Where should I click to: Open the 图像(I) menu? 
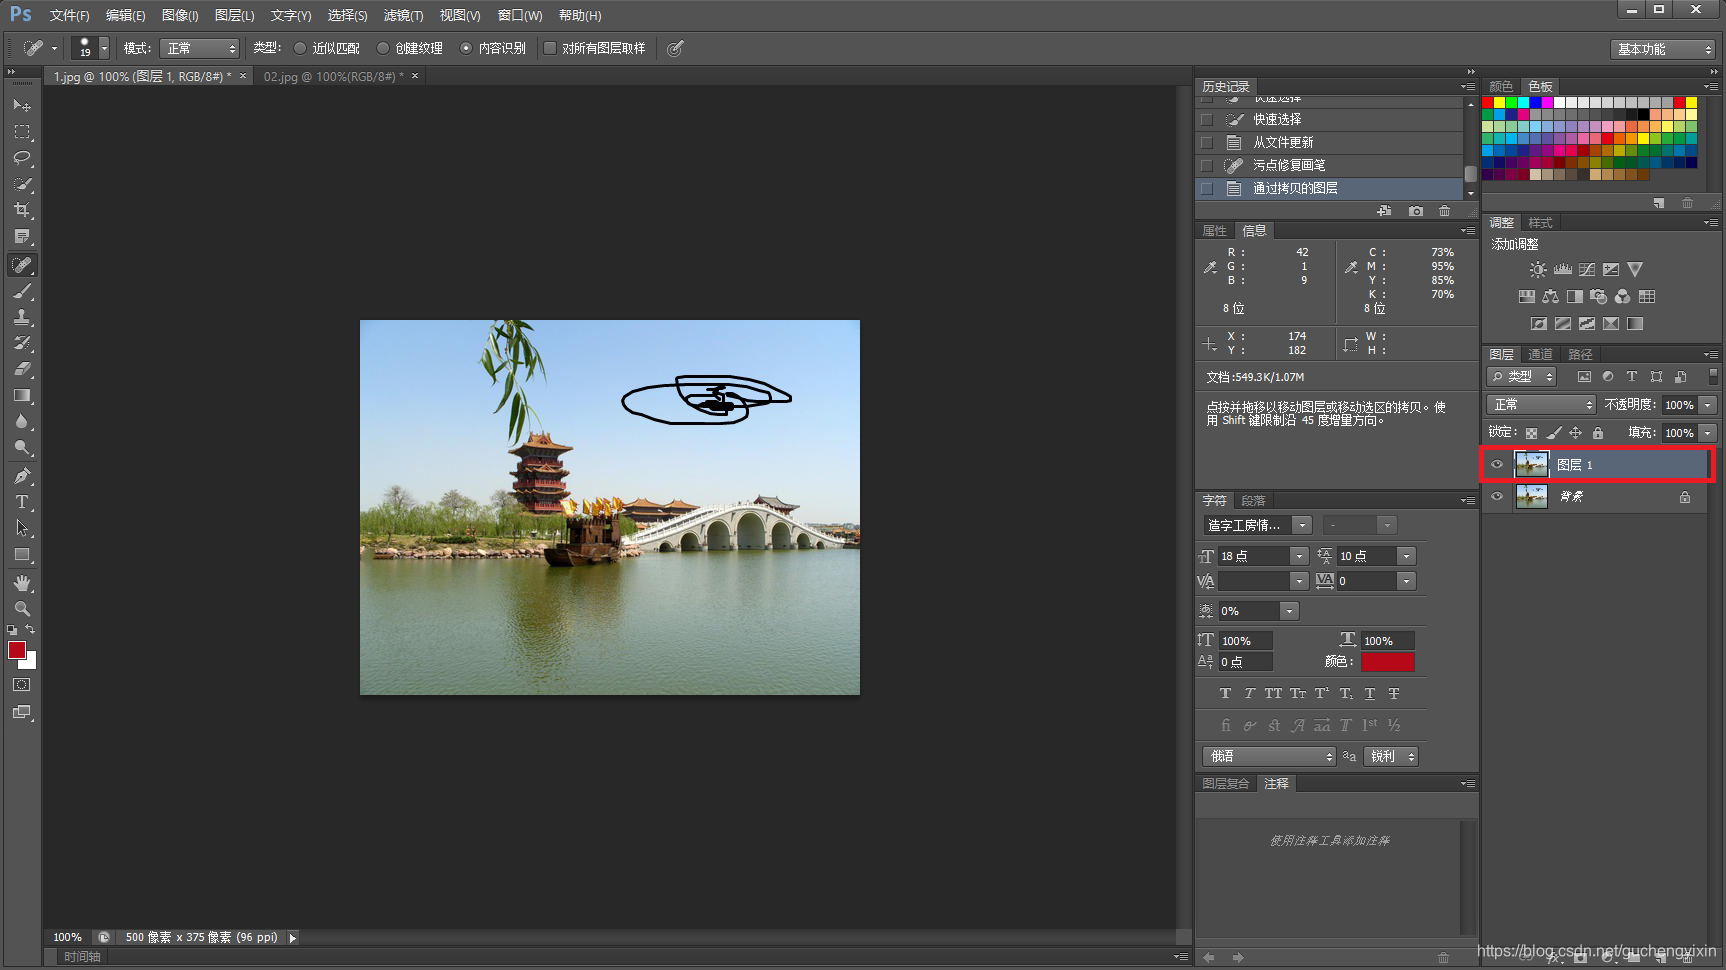(x=180, y=15)
